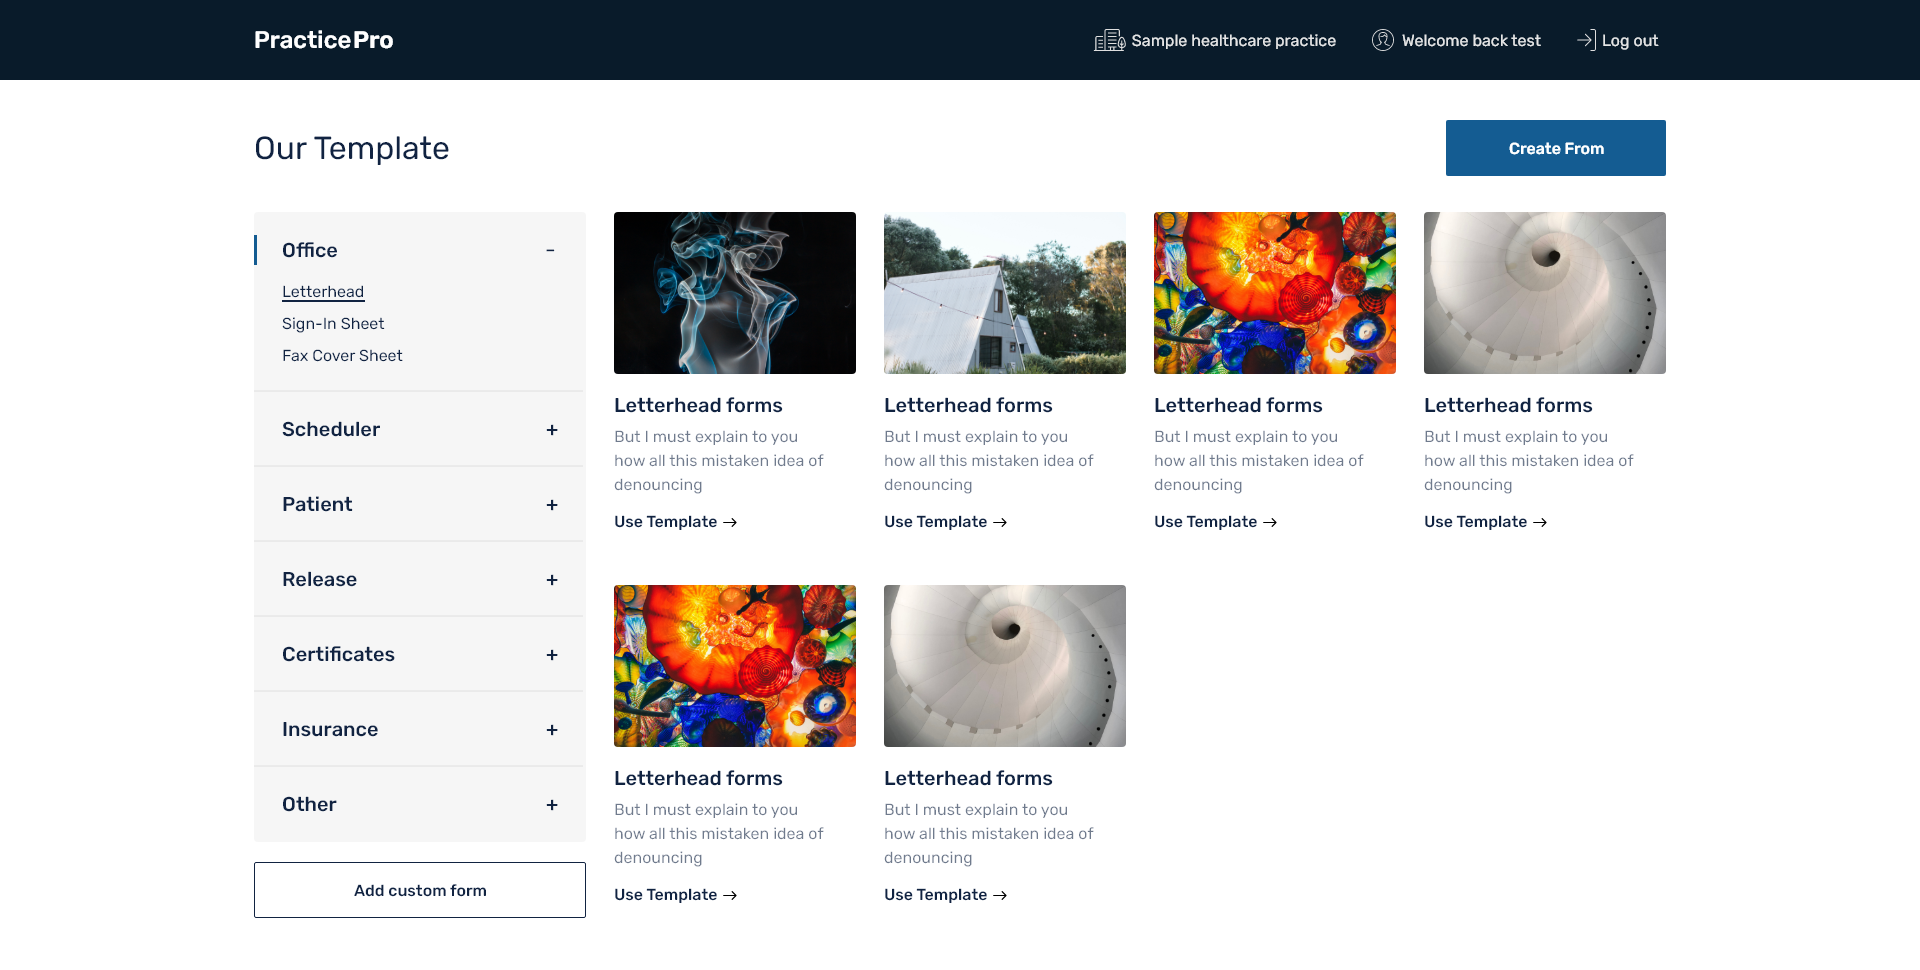Use Template for the smoke image card
Viewport: 1920px width, 970px height.
[x=675, y=522]
